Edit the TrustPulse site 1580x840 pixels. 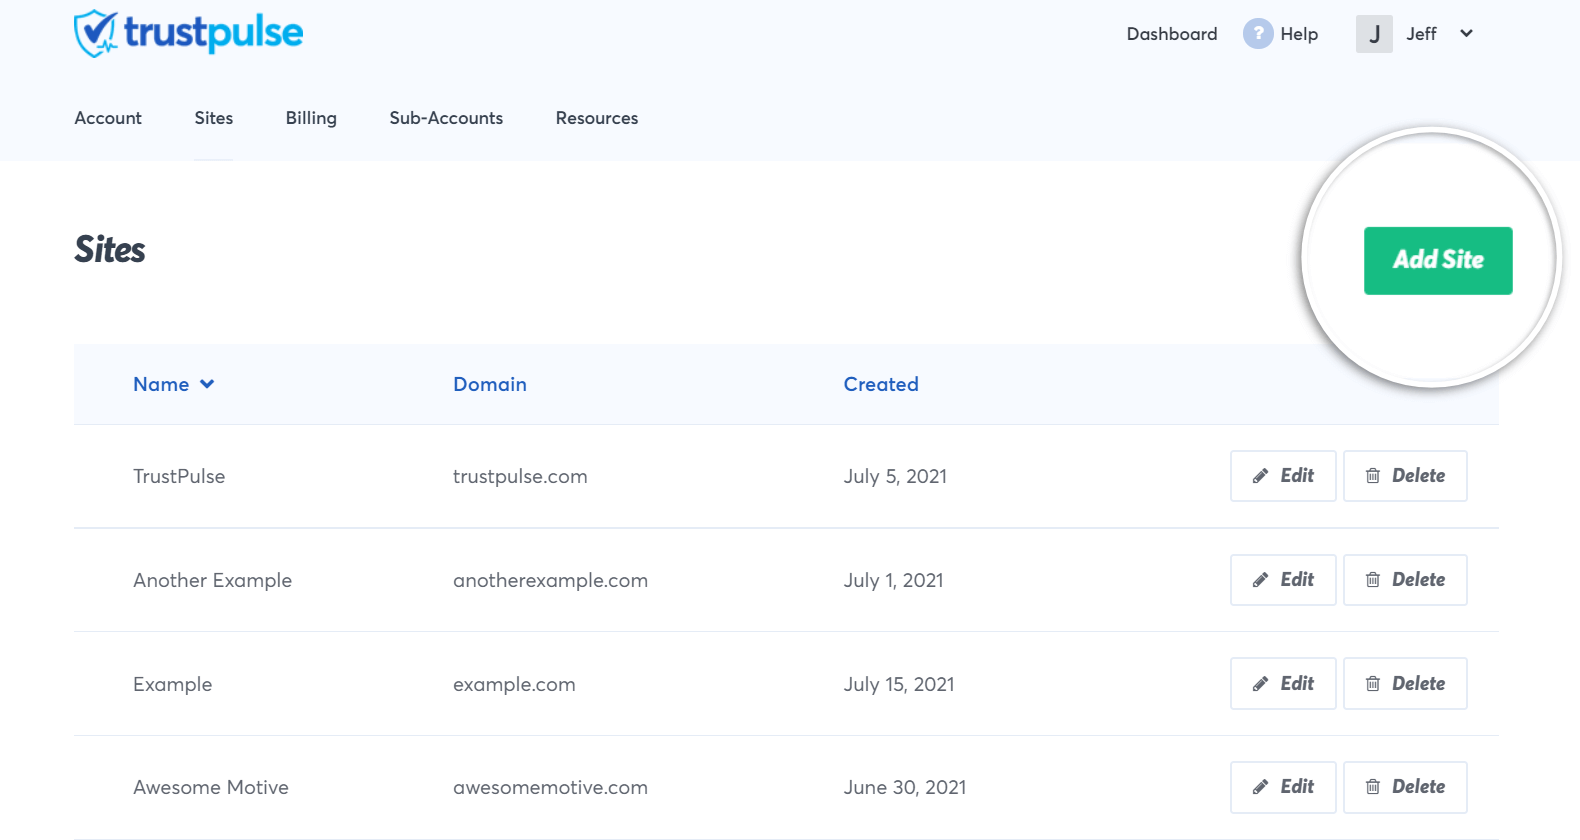click(x=1283, y=476)
